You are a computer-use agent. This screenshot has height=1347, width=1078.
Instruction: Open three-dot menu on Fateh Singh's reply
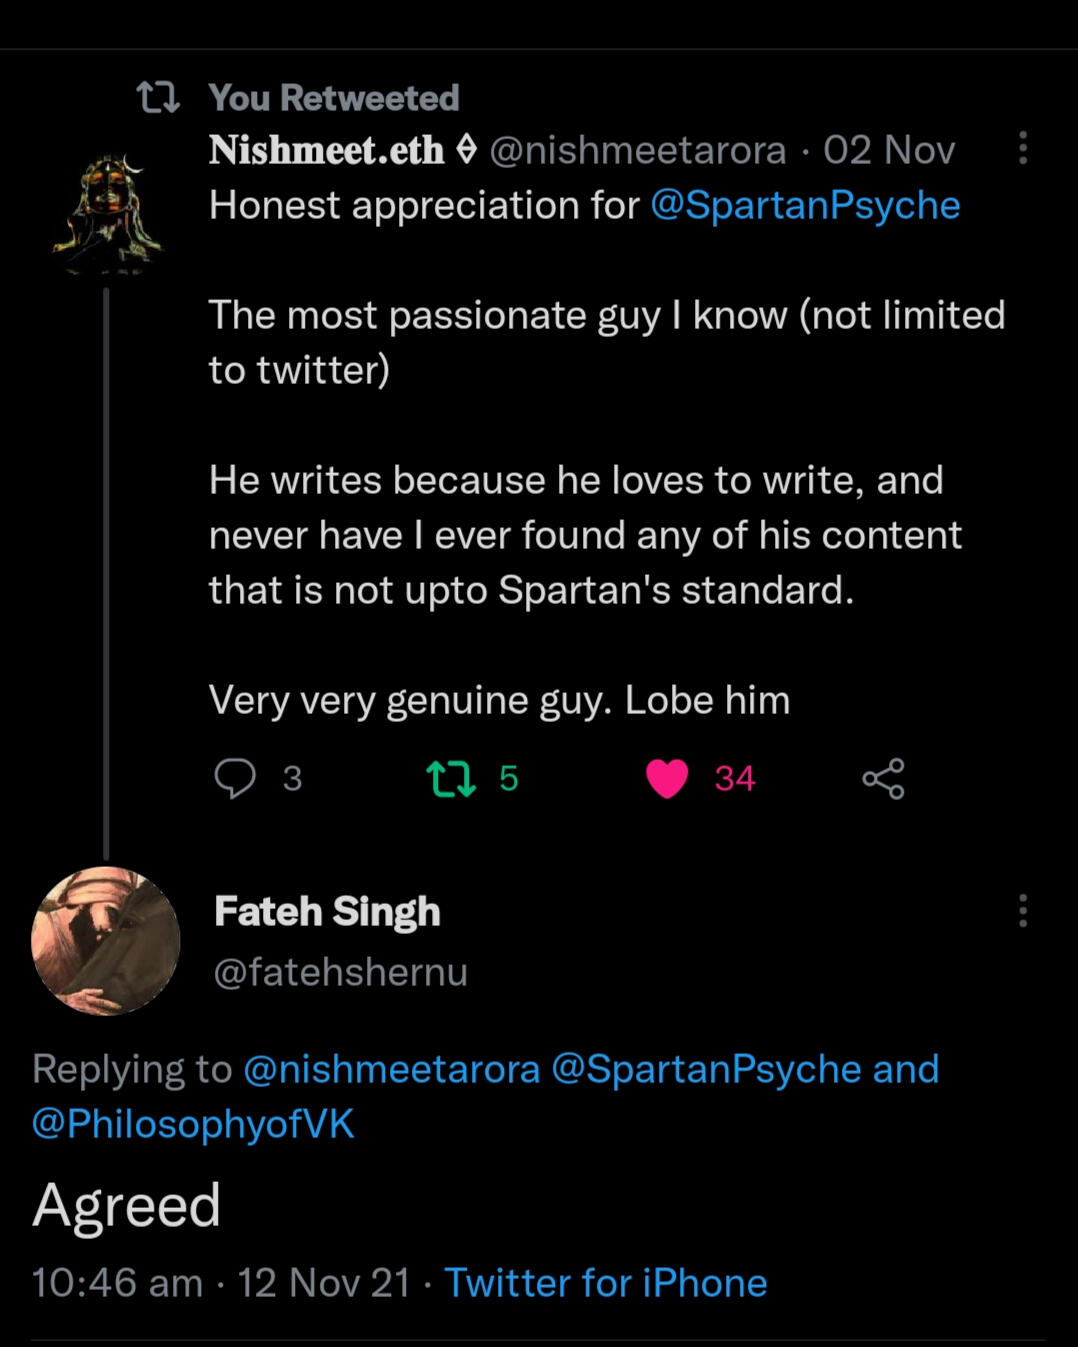(x=1022, y=911)
